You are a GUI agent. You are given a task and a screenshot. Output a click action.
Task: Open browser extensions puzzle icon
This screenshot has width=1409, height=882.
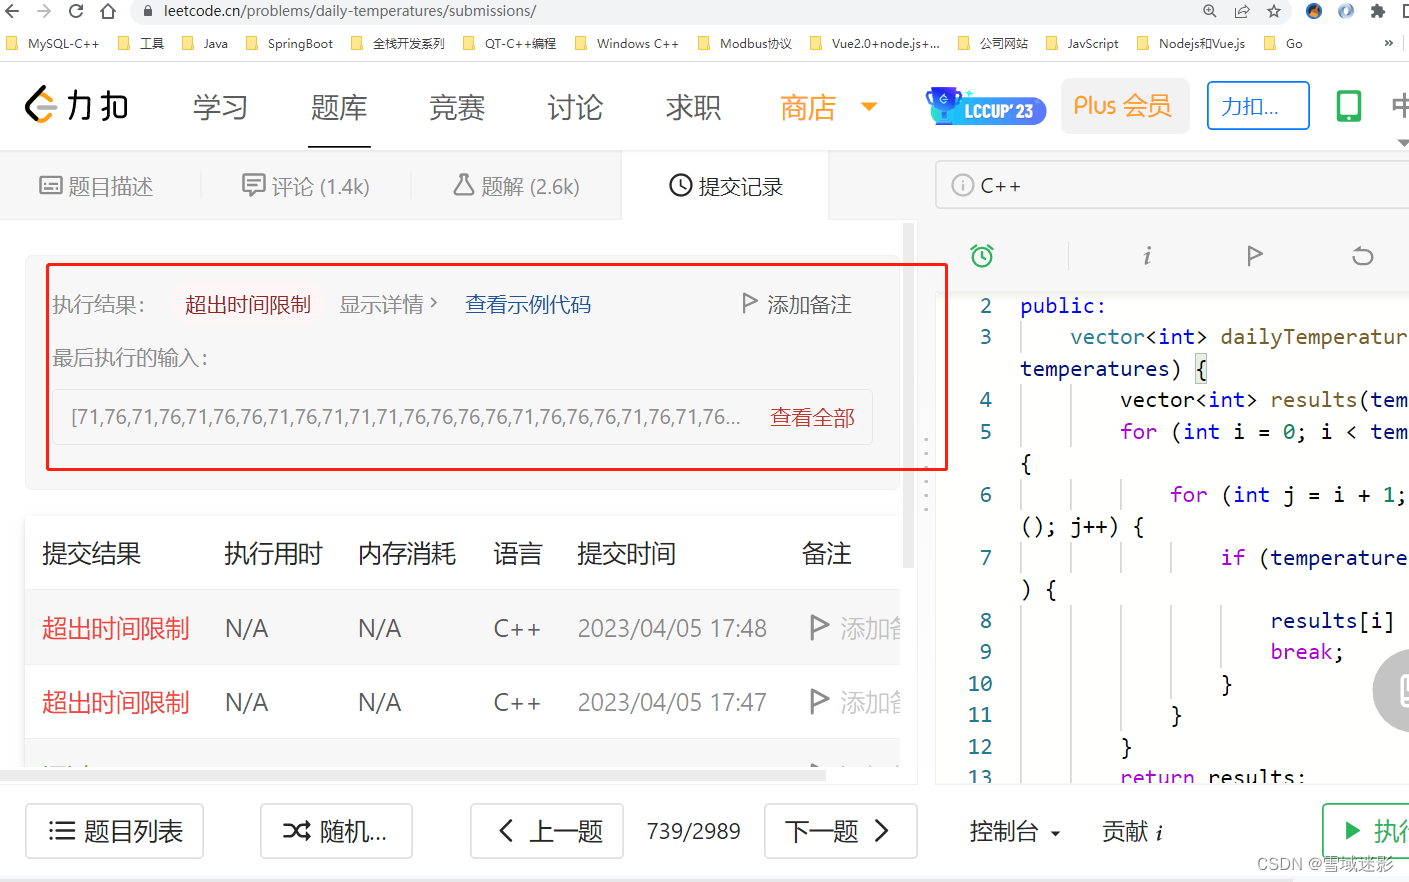[1378, 11]
